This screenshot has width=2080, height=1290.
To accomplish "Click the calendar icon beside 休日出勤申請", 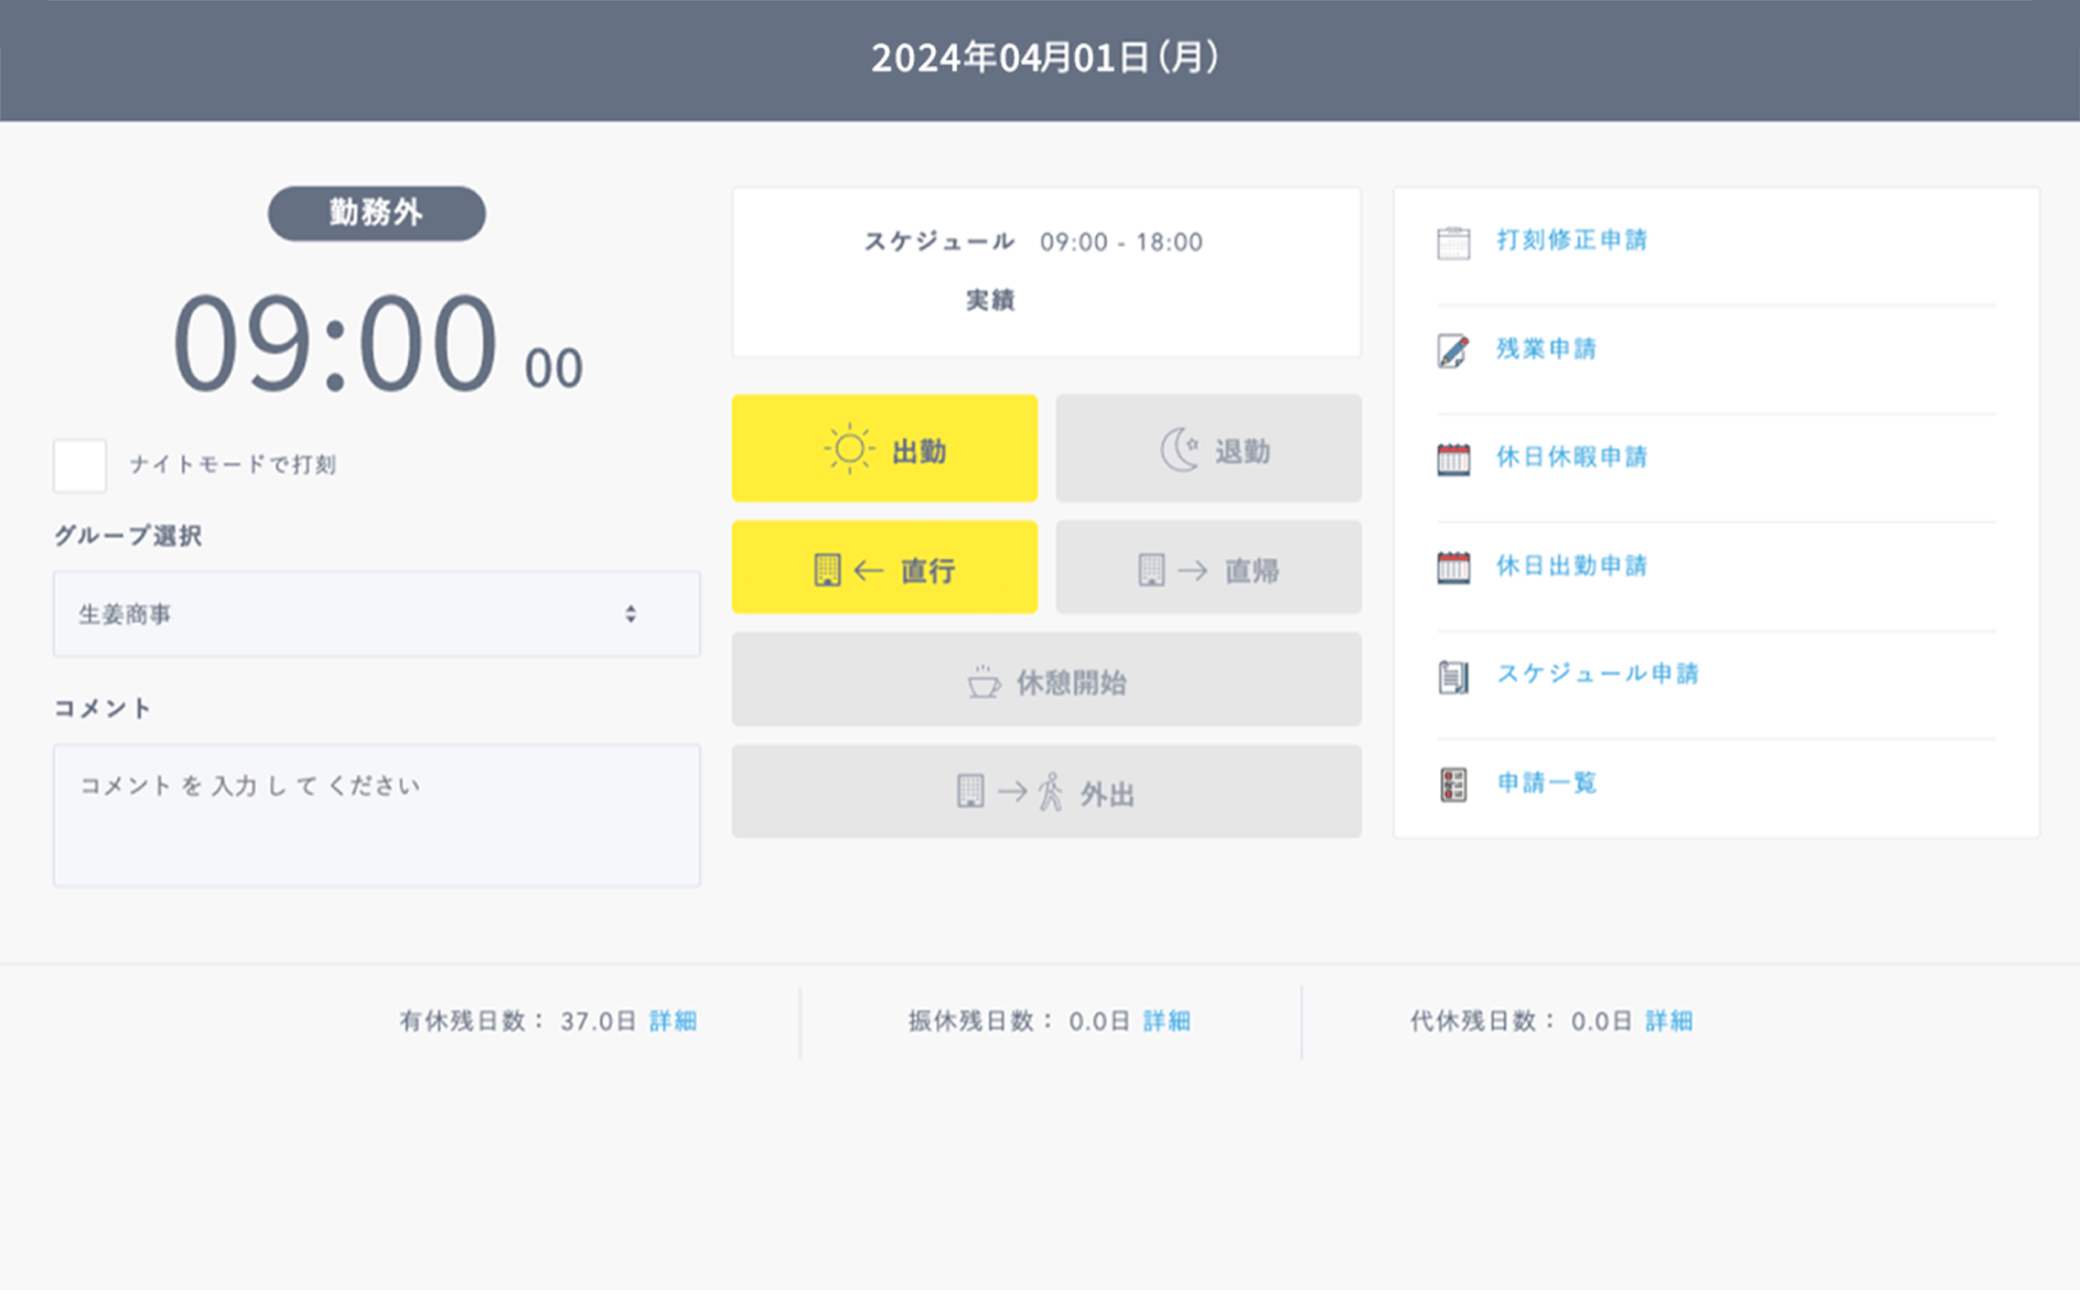I will coord(1453,567).
